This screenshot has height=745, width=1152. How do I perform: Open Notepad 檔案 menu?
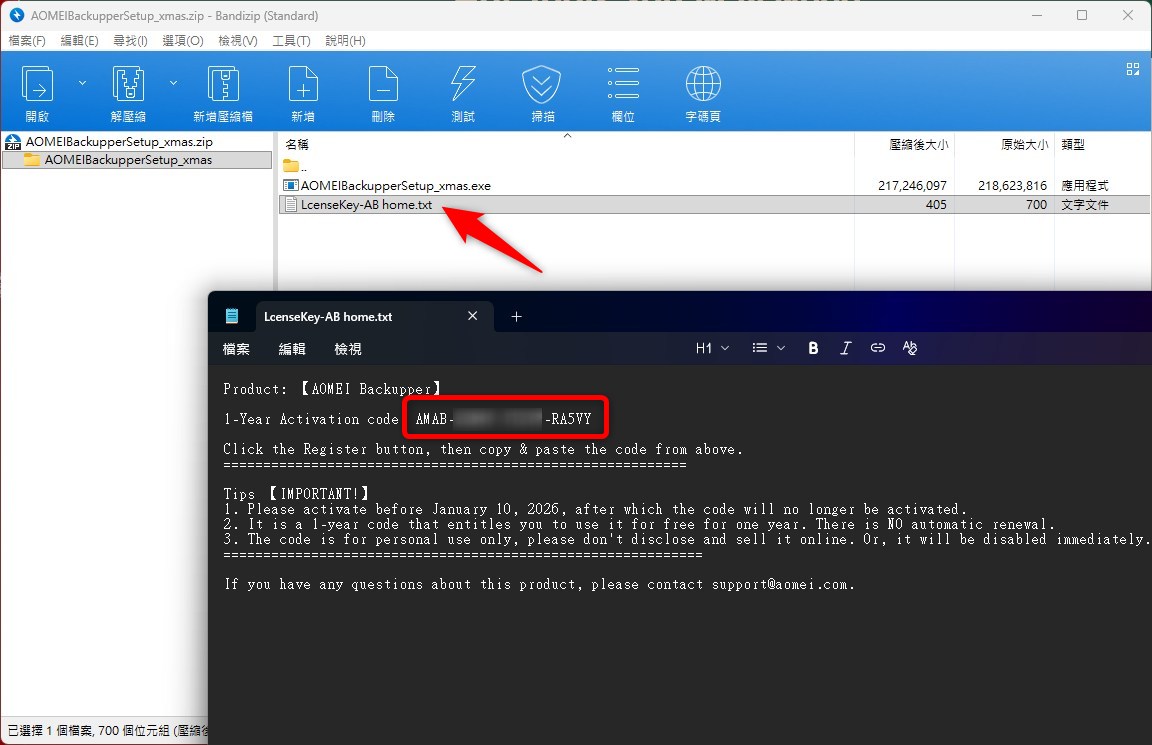point(236,349)
